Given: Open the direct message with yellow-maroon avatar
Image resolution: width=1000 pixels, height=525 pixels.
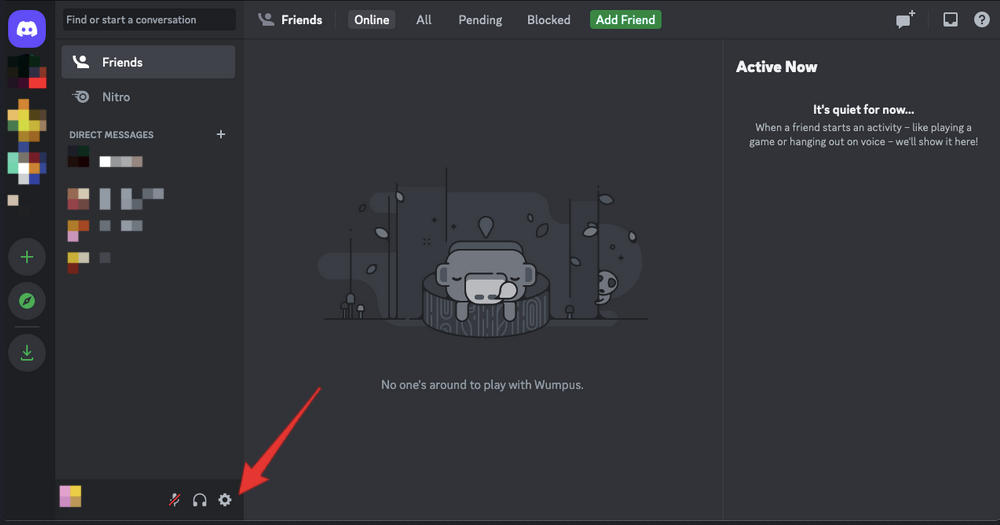Looking at the screenshot, I should point(148,262).
